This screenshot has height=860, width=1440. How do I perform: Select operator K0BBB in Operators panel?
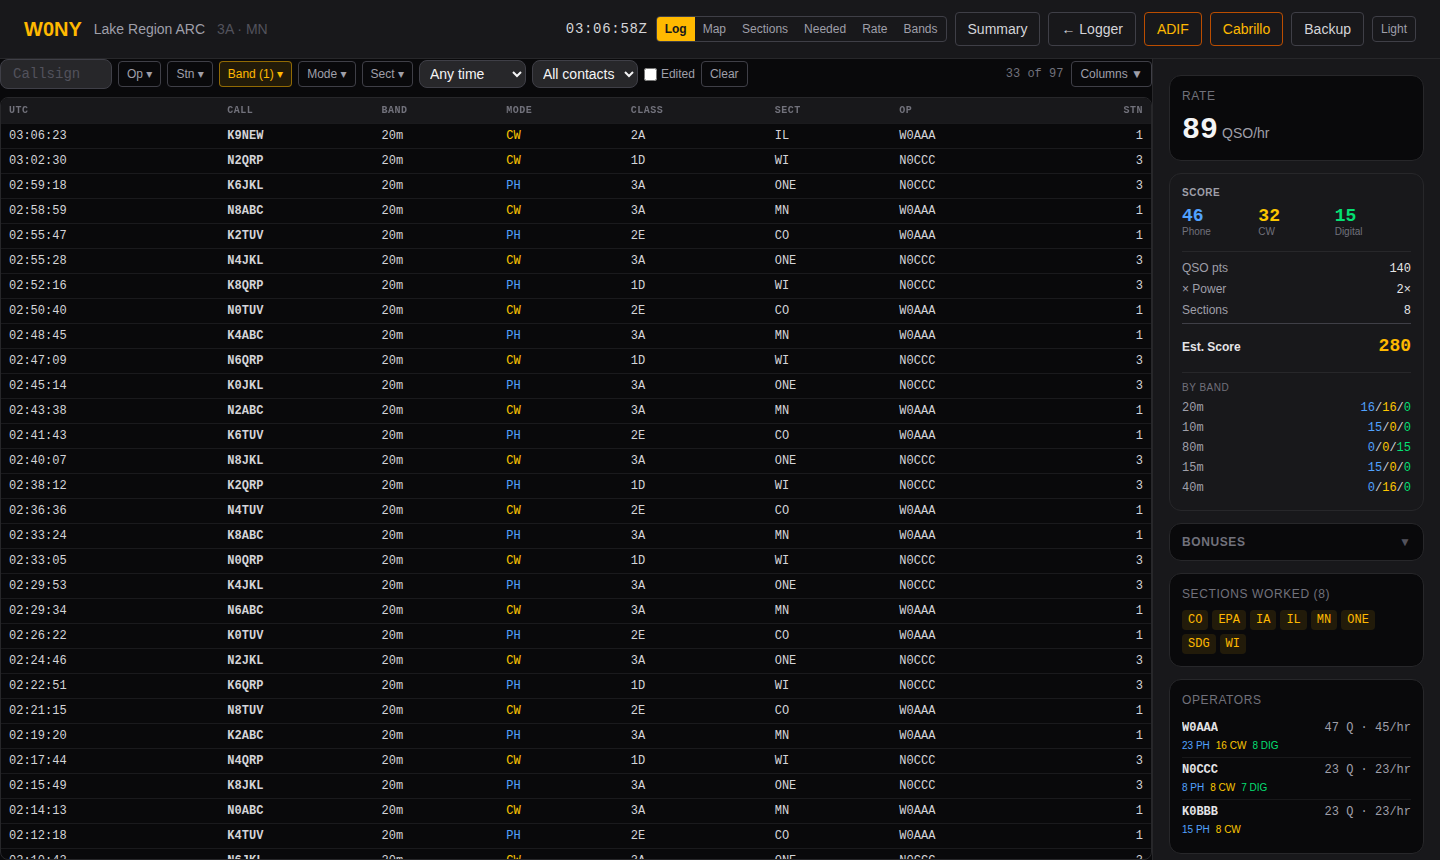point(1296,820)
